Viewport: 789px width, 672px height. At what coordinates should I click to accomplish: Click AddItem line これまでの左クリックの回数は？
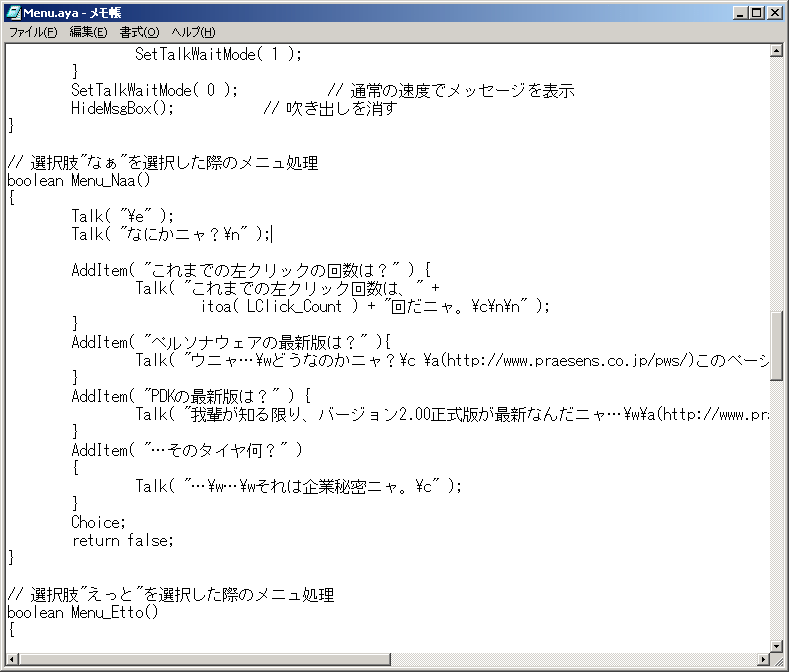coord(251,270)
